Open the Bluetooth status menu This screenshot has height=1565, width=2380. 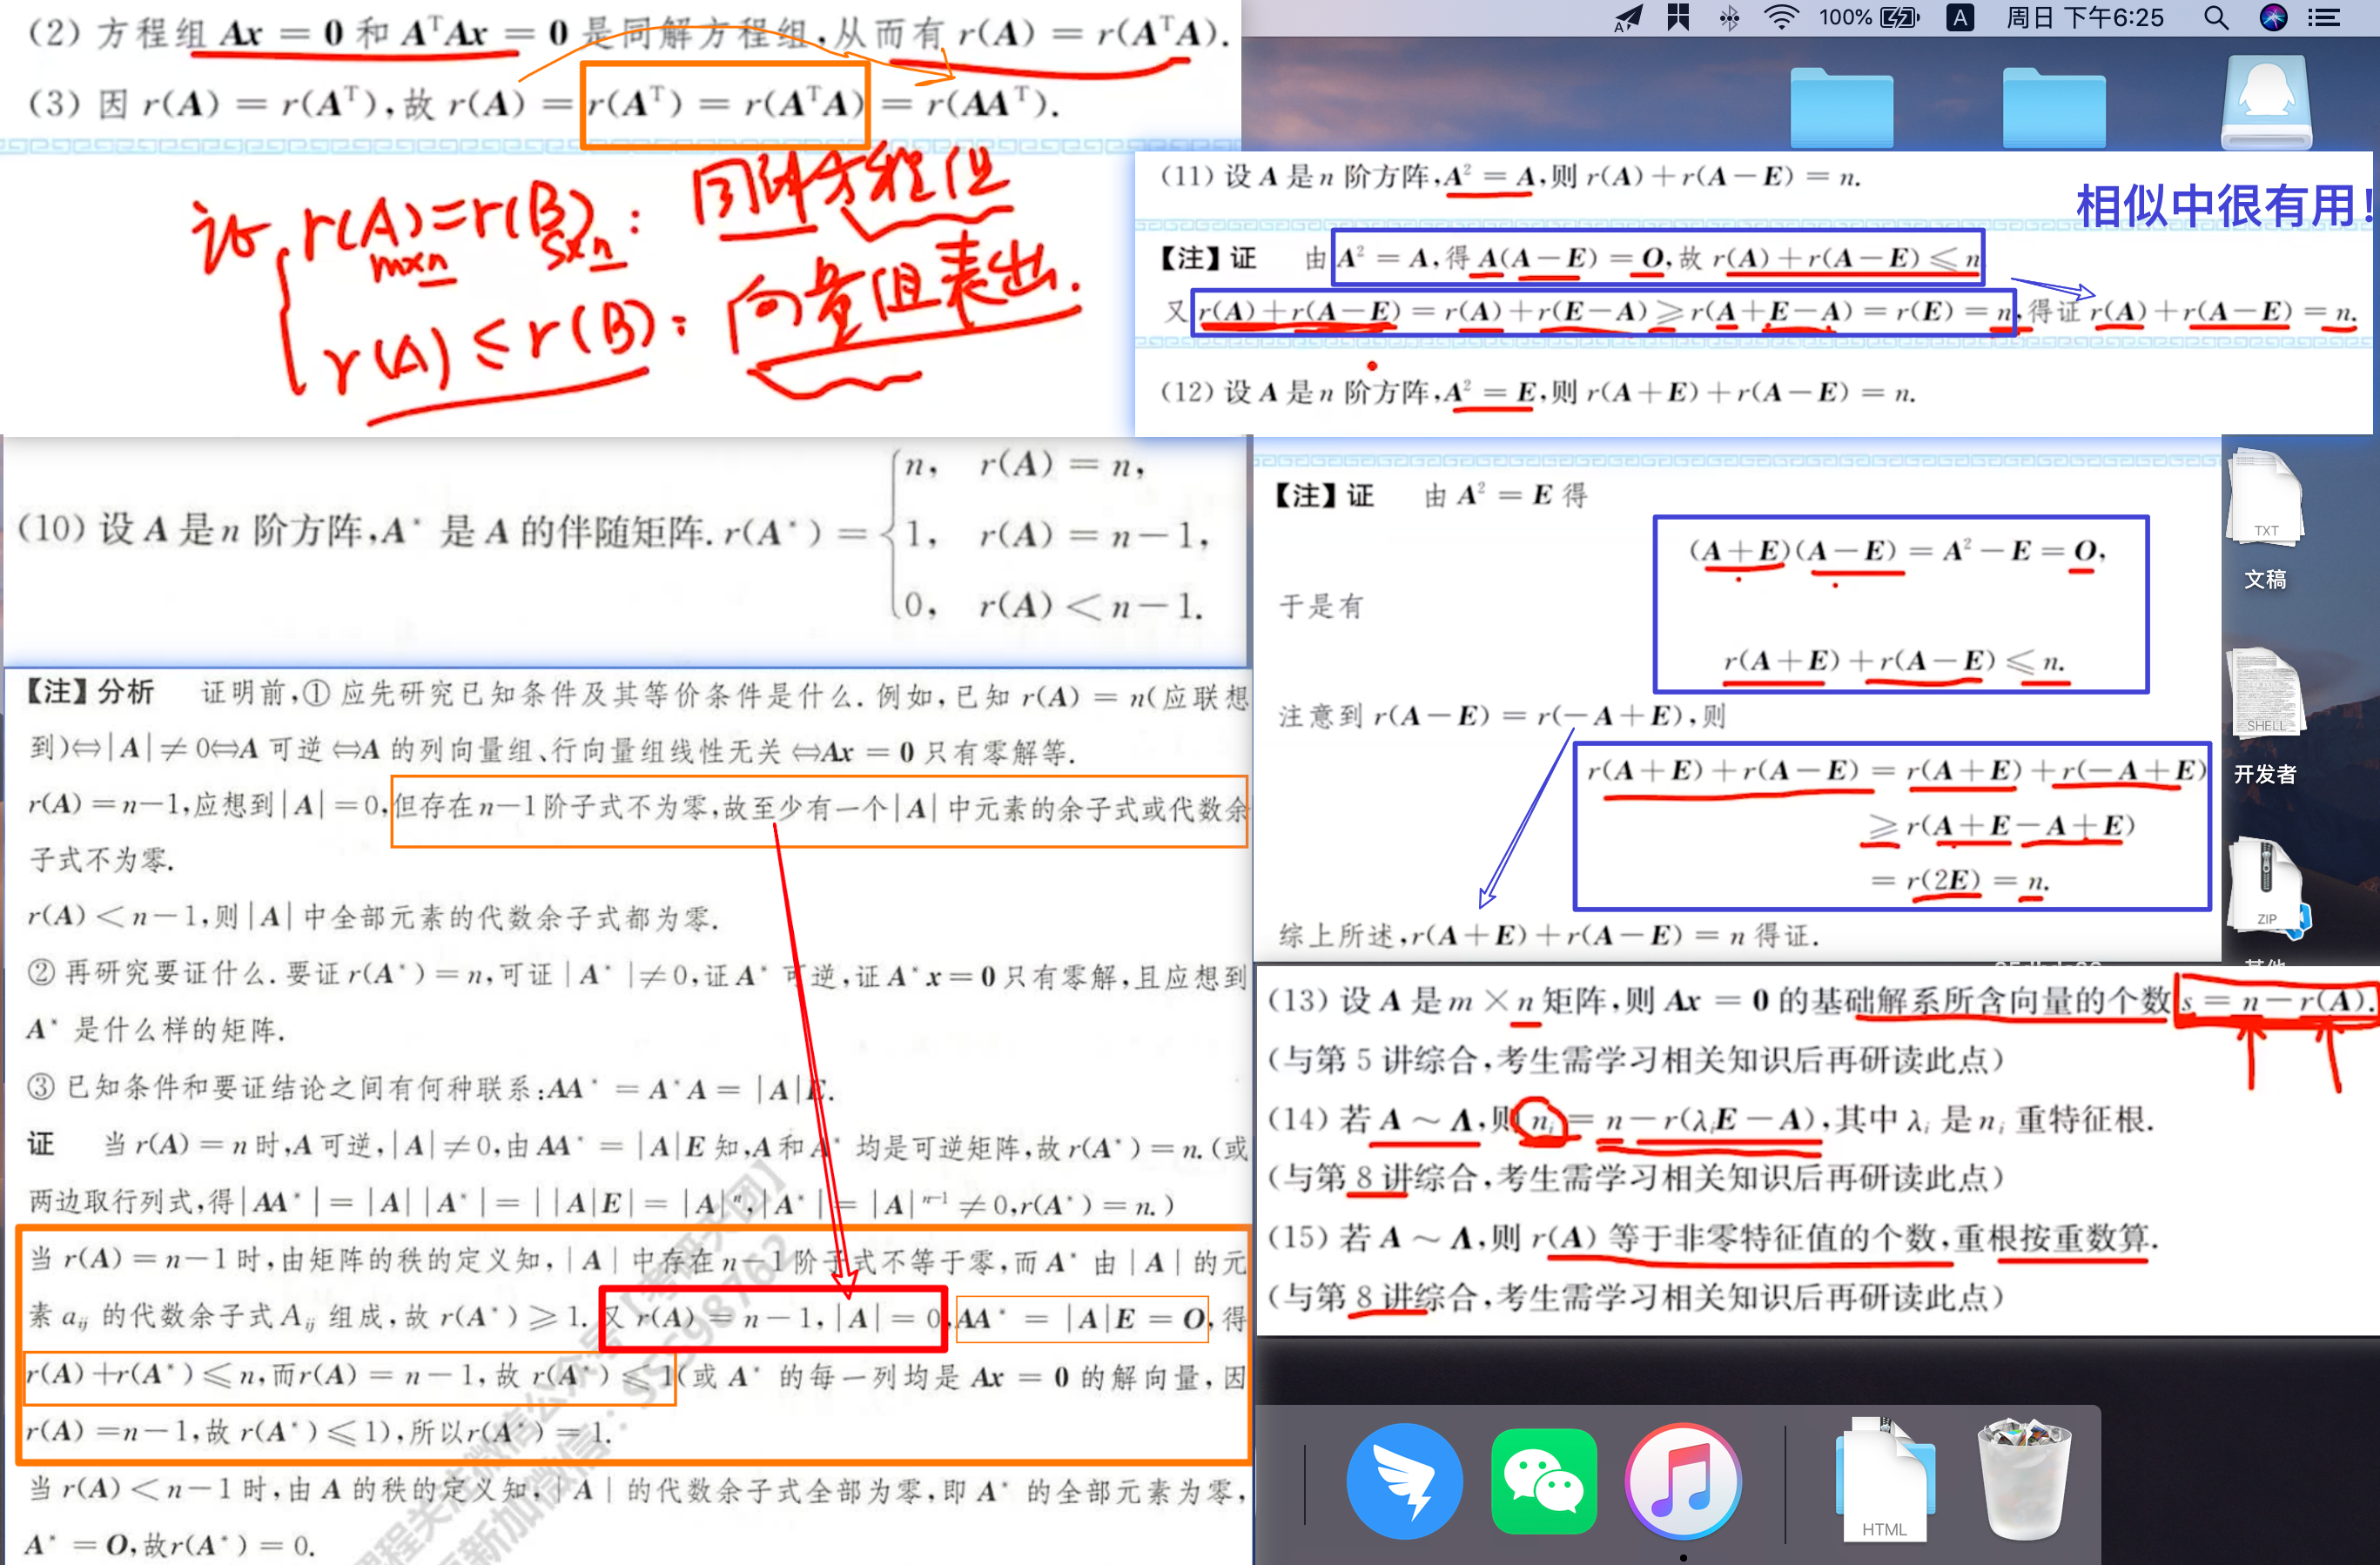pos(1729,17)
